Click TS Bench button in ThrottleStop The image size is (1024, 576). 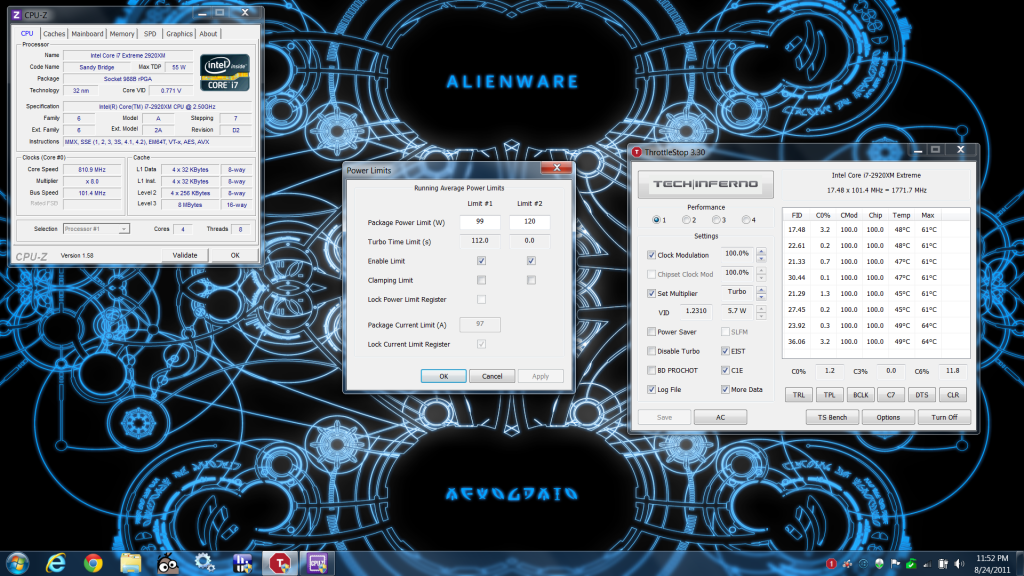coord(832,417)
